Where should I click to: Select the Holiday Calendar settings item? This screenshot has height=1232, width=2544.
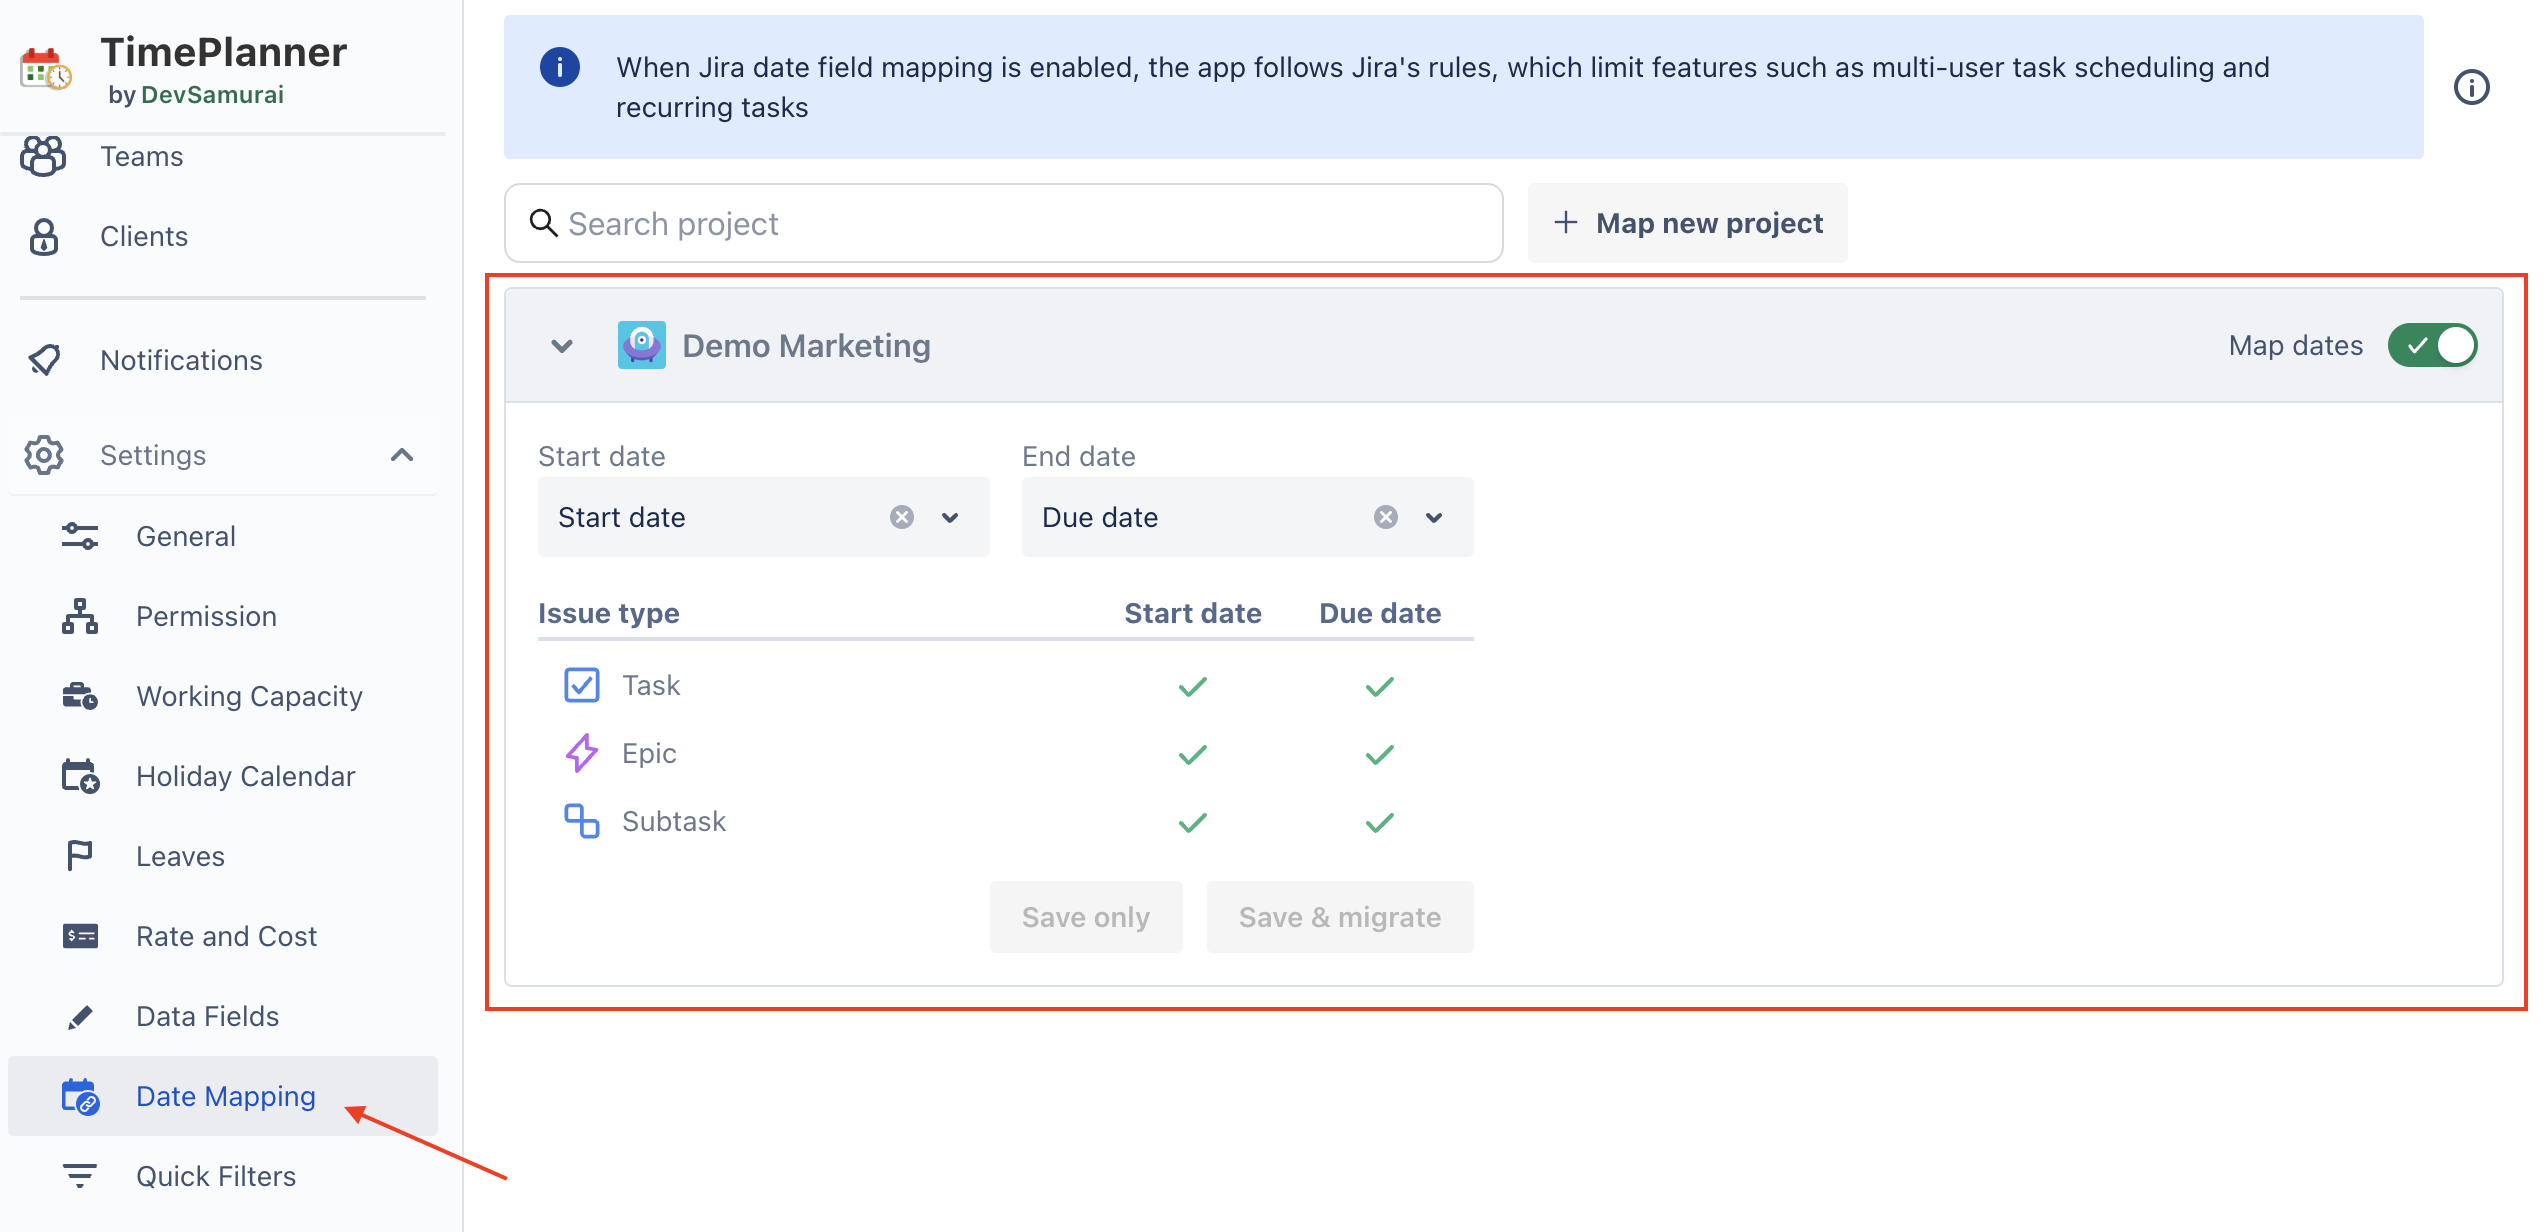tap(223, 776)
